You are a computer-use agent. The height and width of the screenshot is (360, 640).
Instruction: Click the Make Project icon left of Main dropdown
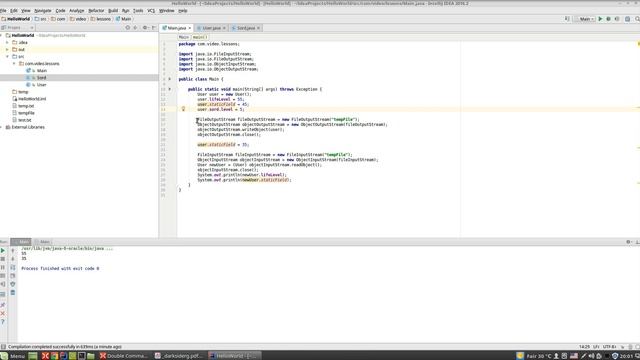567,19
